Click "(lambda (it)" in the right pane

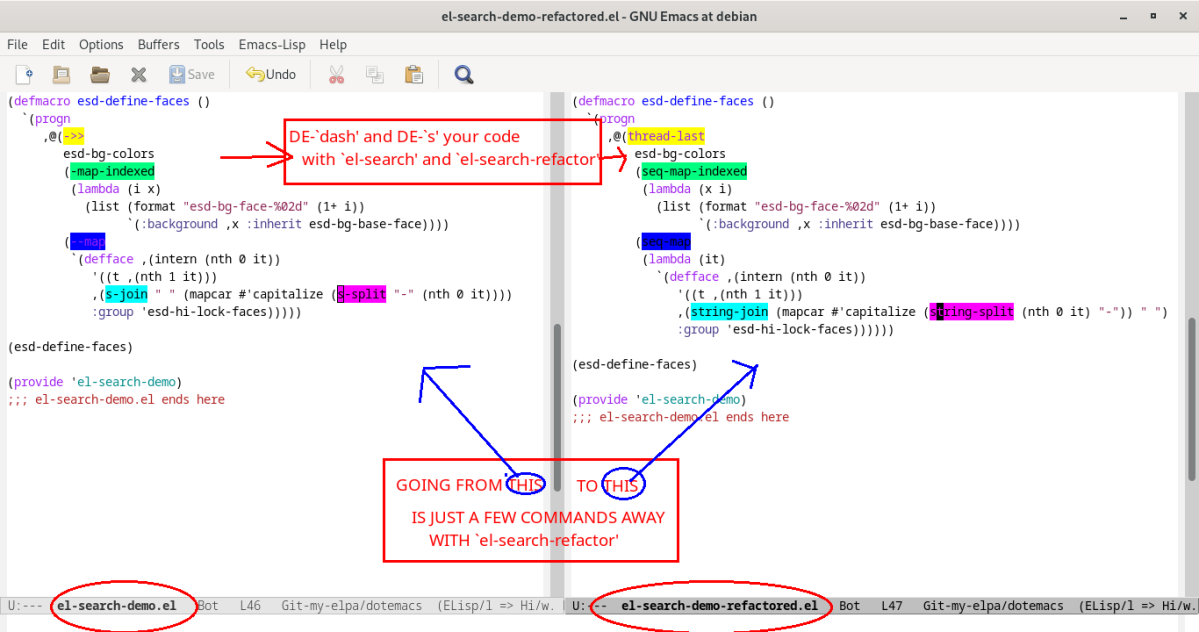(x=684, y=259)
